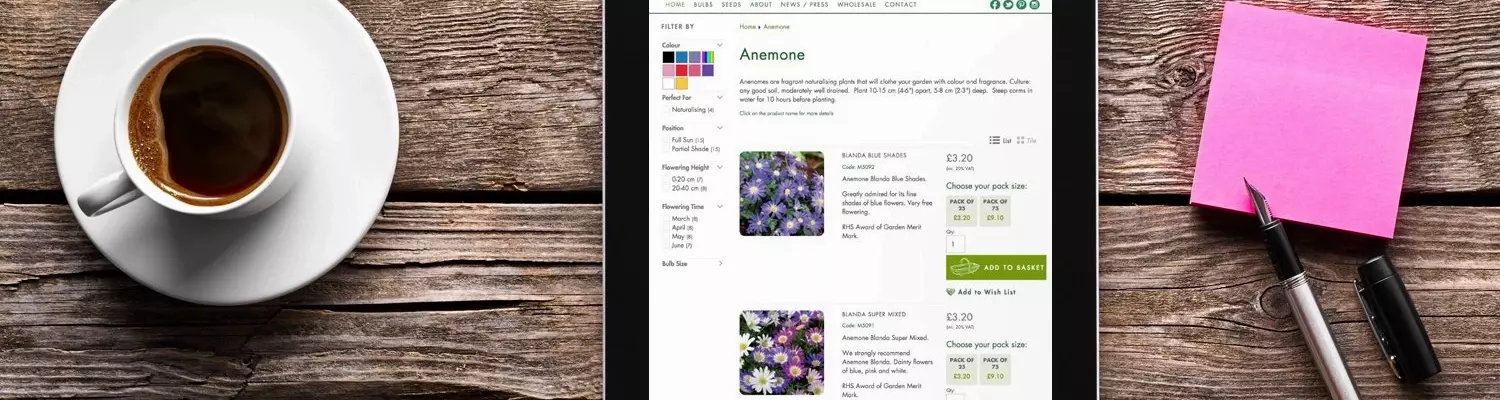Click the FILTER BY sidebar heading
The width and height of the screenshot is (1500, 400).
coord(678,27)
